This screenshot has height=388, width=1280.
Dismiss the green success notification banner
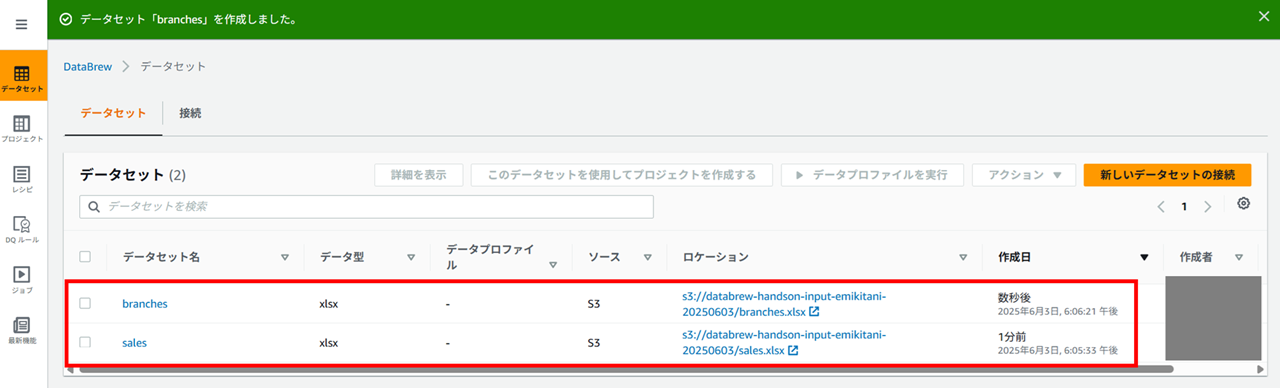point(1264,17)
